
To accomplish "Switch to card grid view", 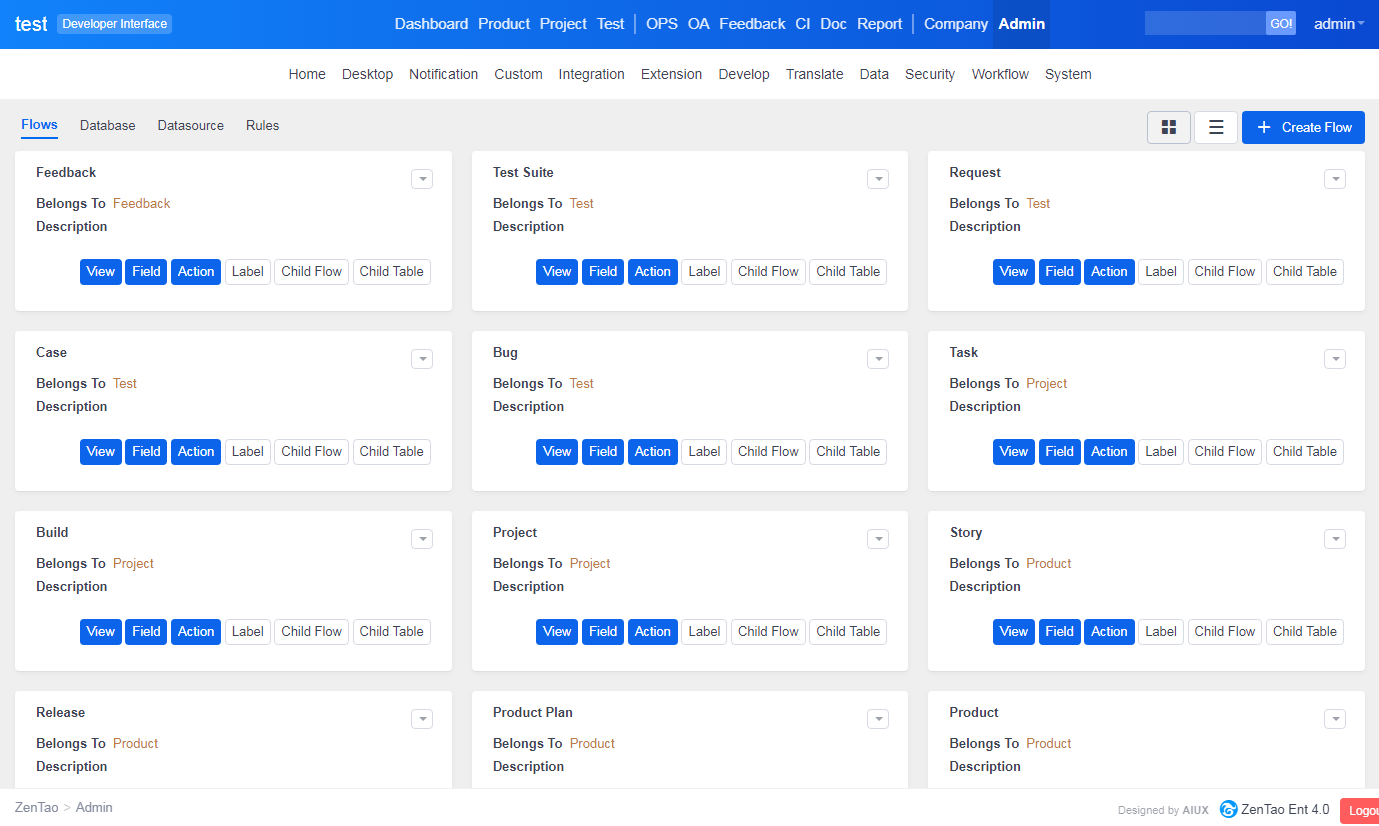I will 1168,127.
